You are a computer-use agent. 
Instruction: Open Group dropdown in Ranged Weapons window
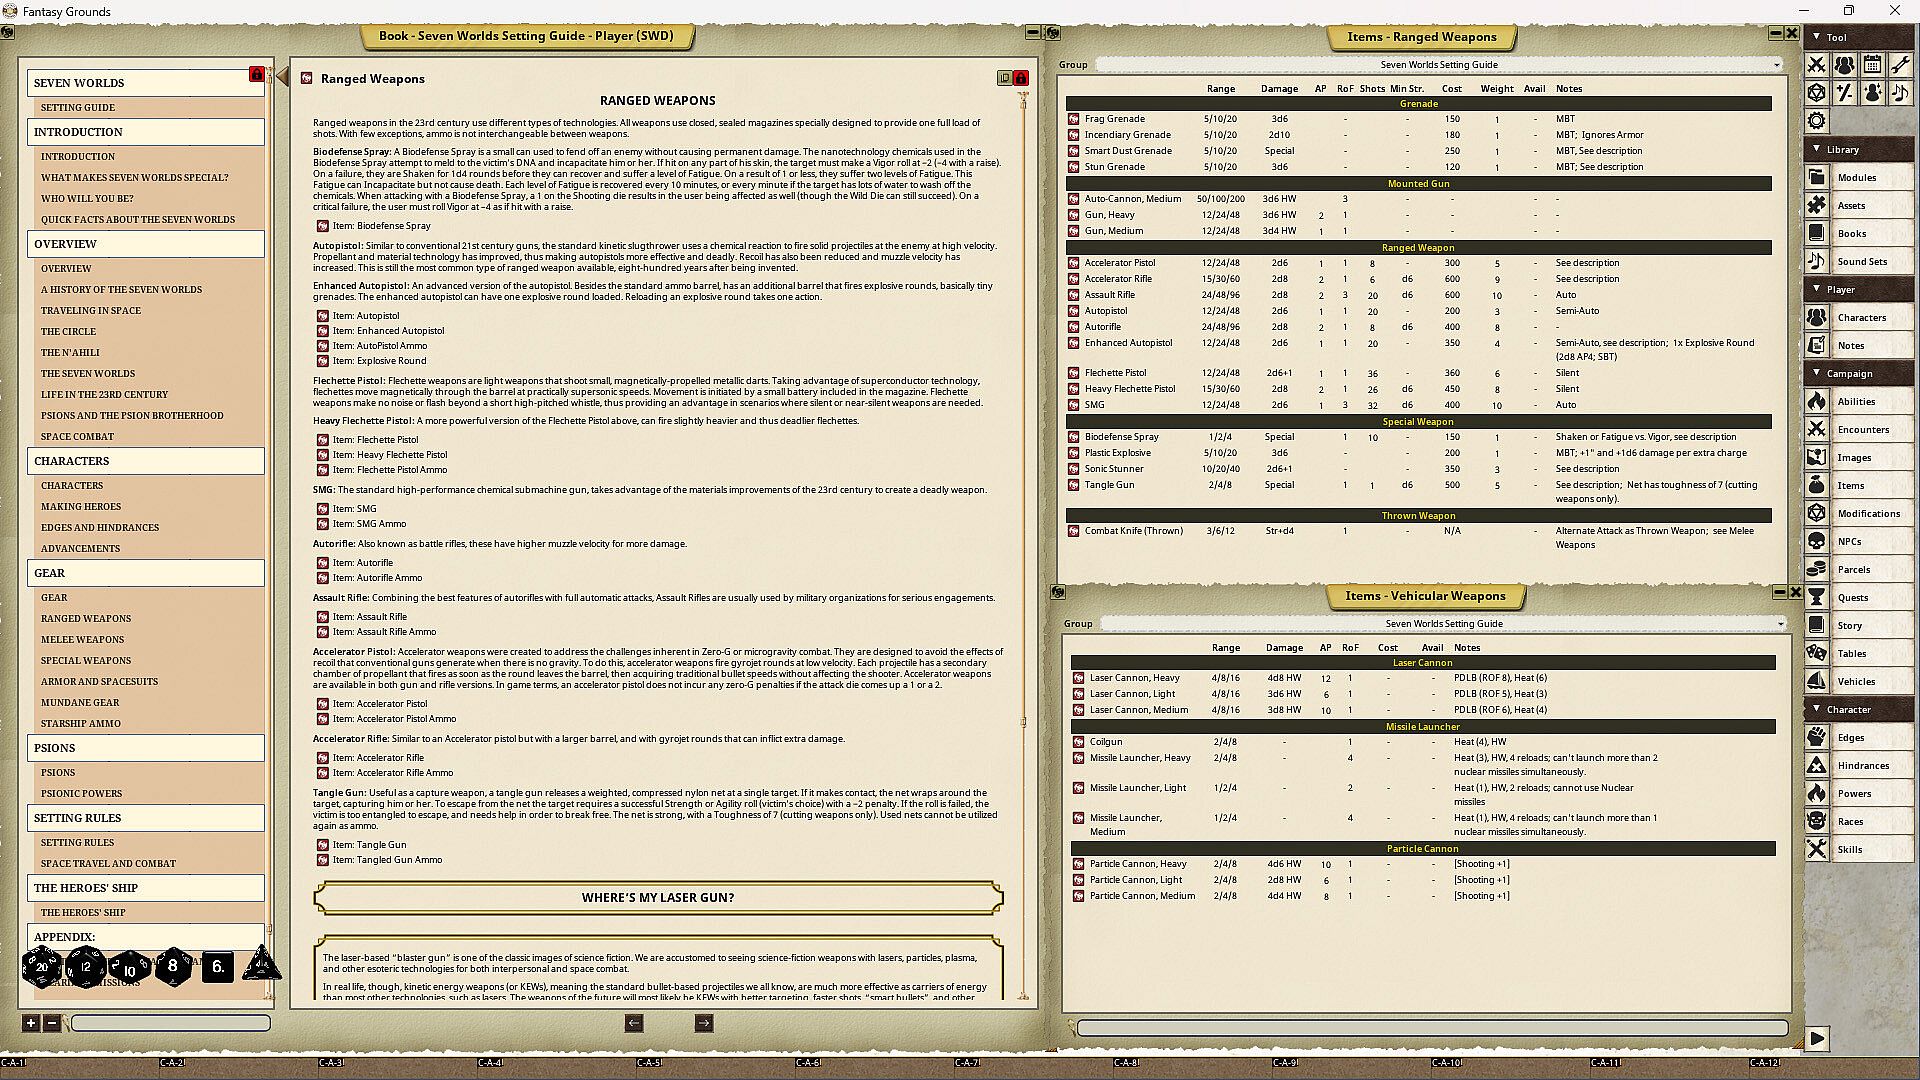(x=1776, y=65)
